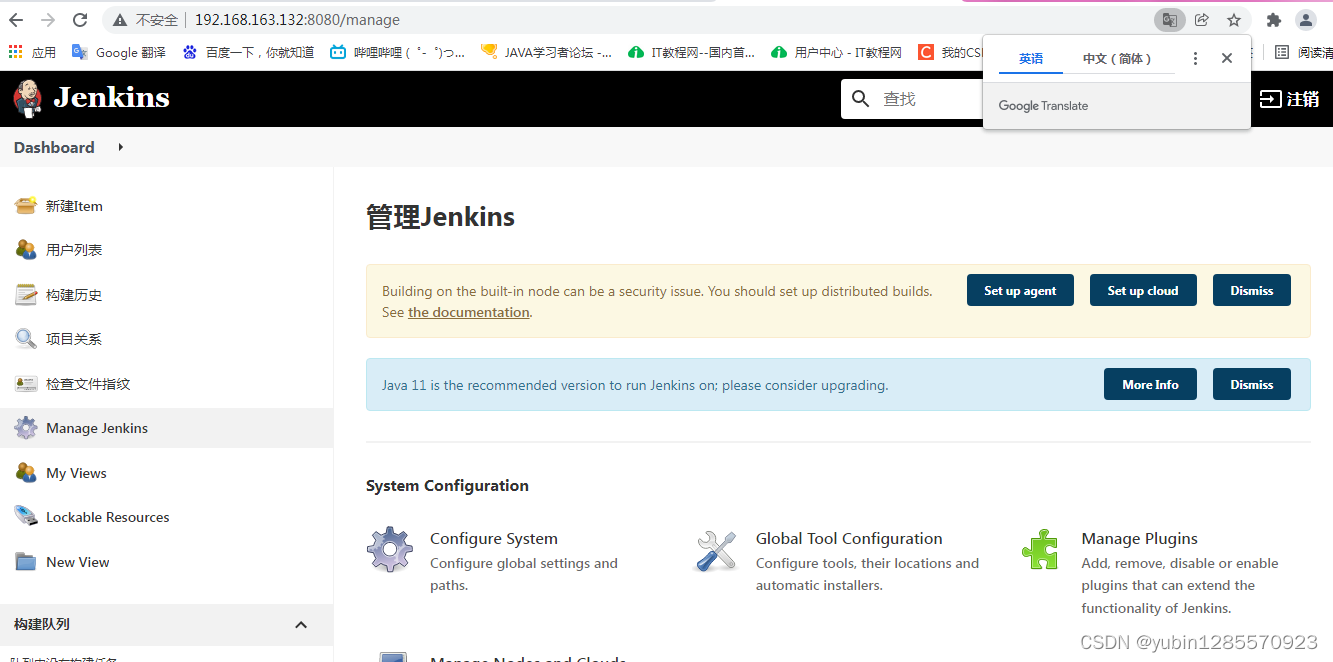Click the browser address bar URL
1333x662 pixels.
coord(297,20)
